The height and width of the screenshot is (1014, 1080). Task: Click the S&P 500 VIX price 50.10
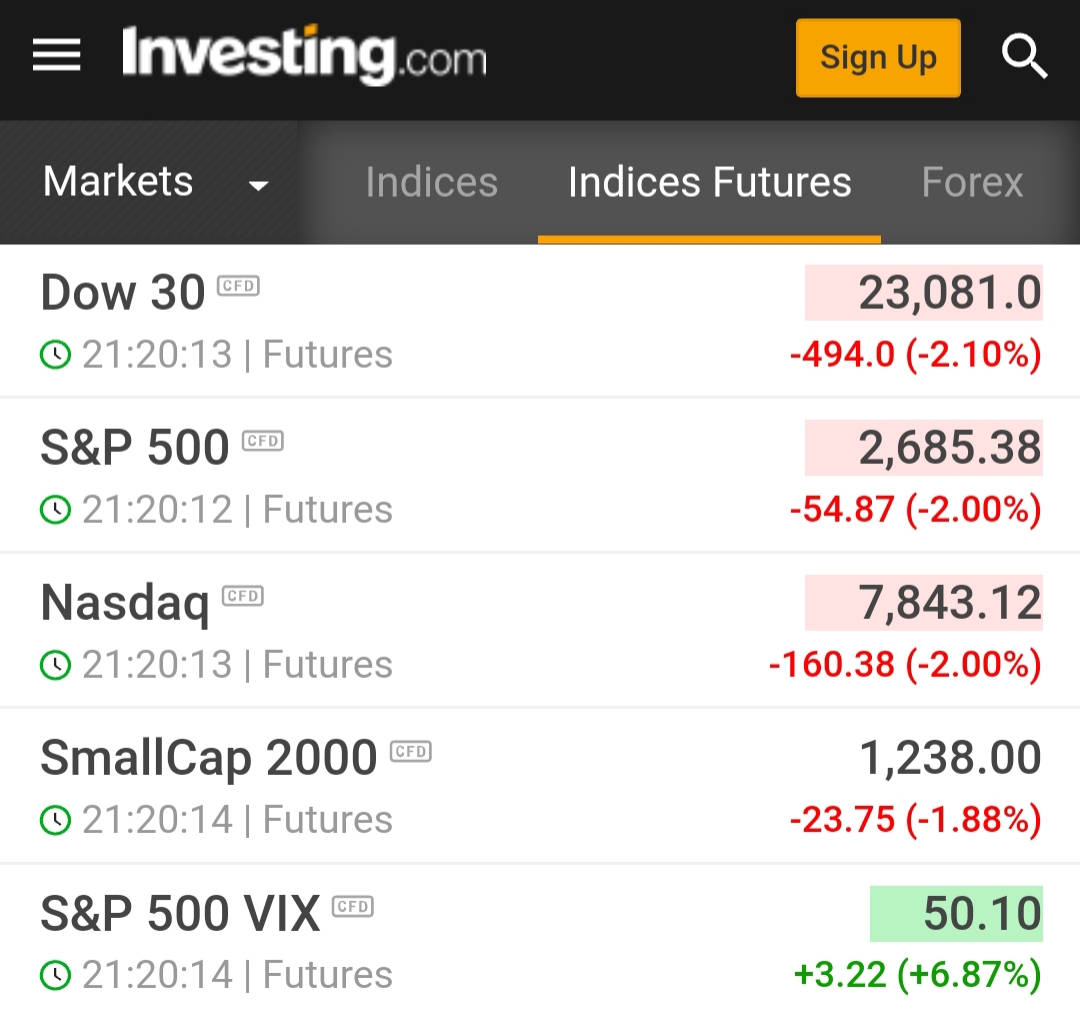coord(956,914)
